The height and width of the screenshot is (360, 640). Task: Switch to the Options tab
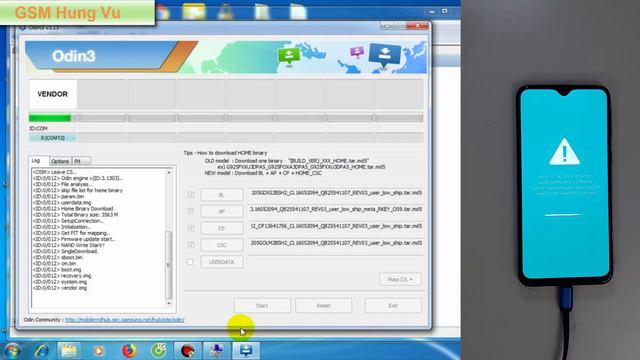[60, 161]
